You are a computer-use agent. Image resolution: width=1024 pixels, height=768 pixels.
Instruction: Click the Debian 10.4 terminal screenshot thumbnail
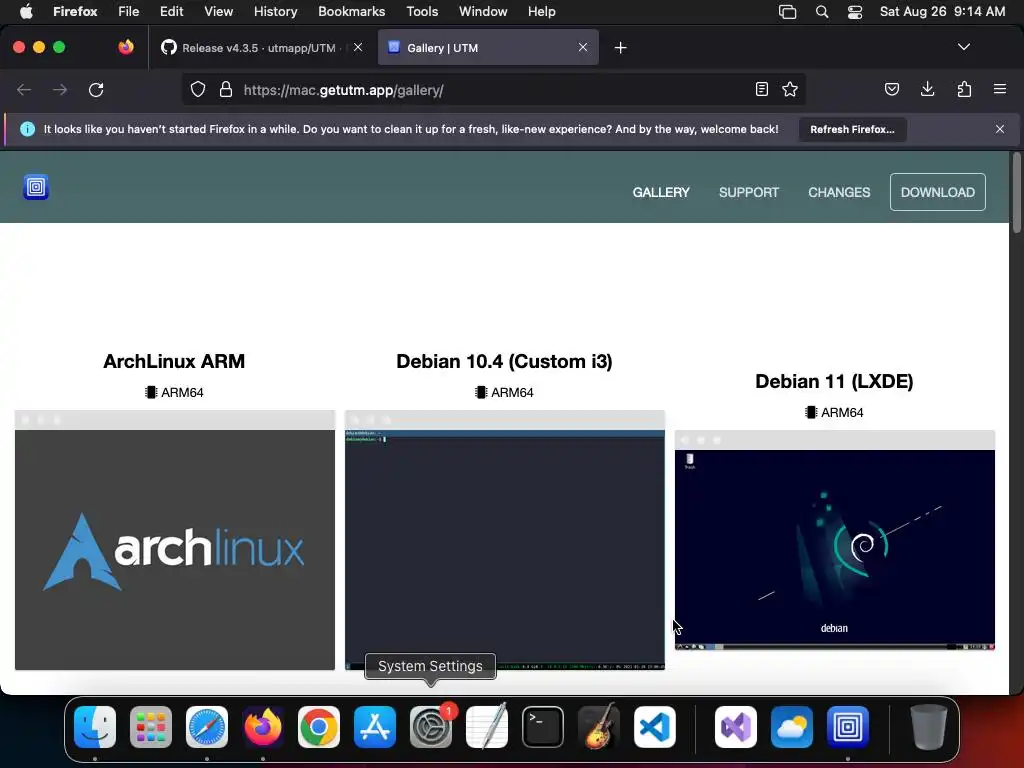505,540
